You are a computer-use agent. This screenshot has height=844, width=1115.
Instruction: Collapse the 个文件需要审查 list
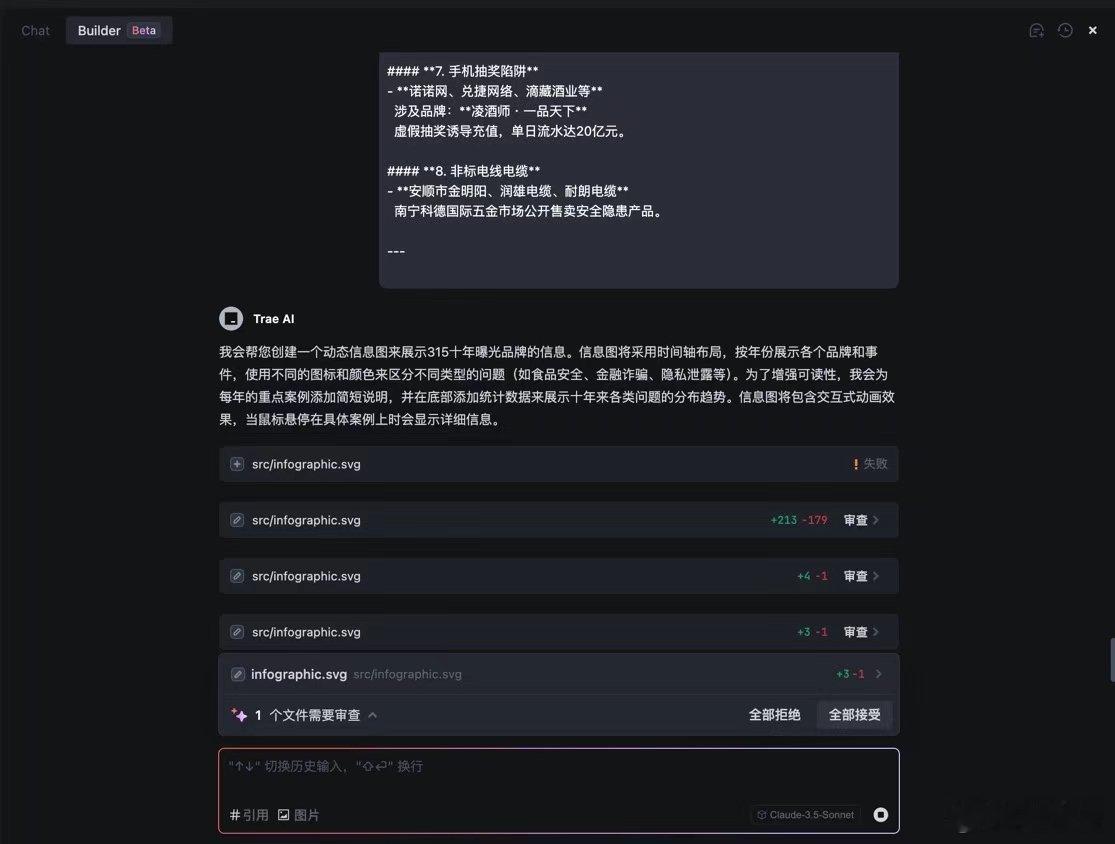pyautogui.click(x=373, y=715)
